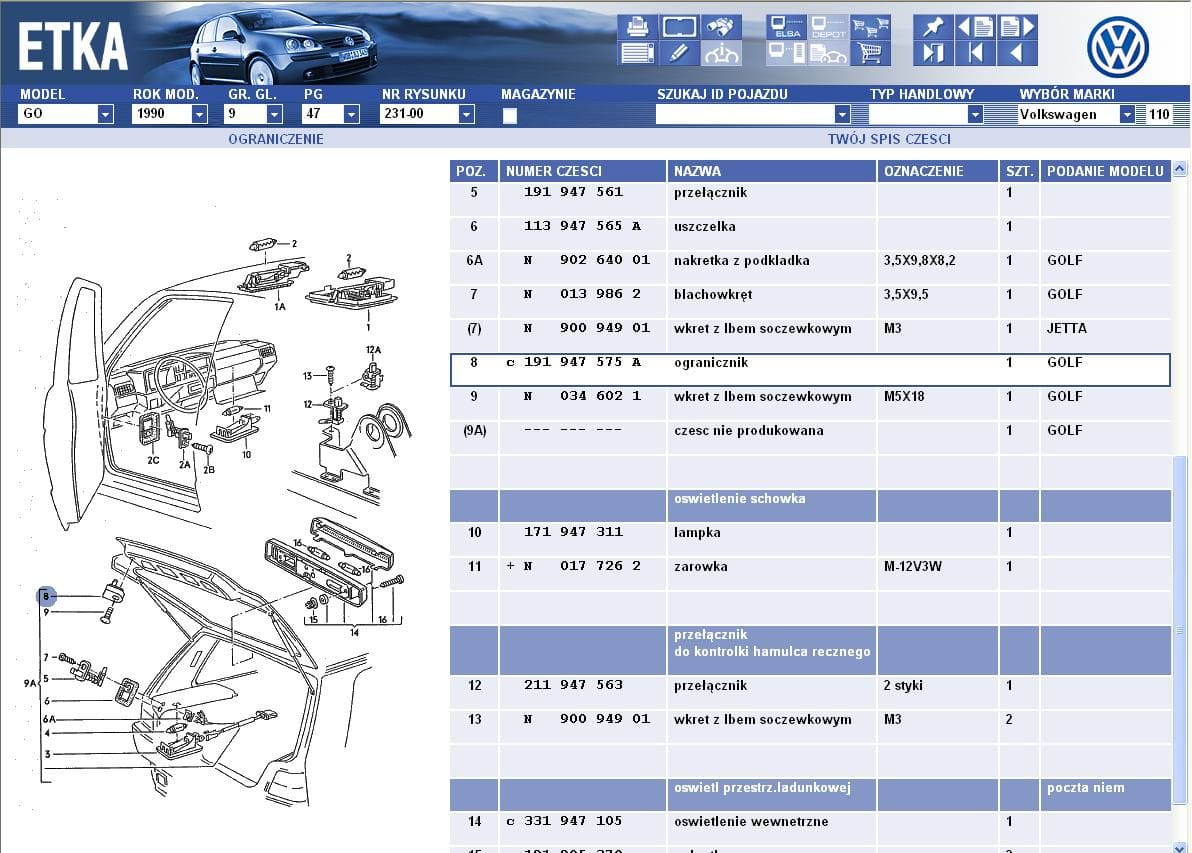This screenshot has height=853, width=1192.
Task: Go to next page document icon
Action: coord(1016,27)
